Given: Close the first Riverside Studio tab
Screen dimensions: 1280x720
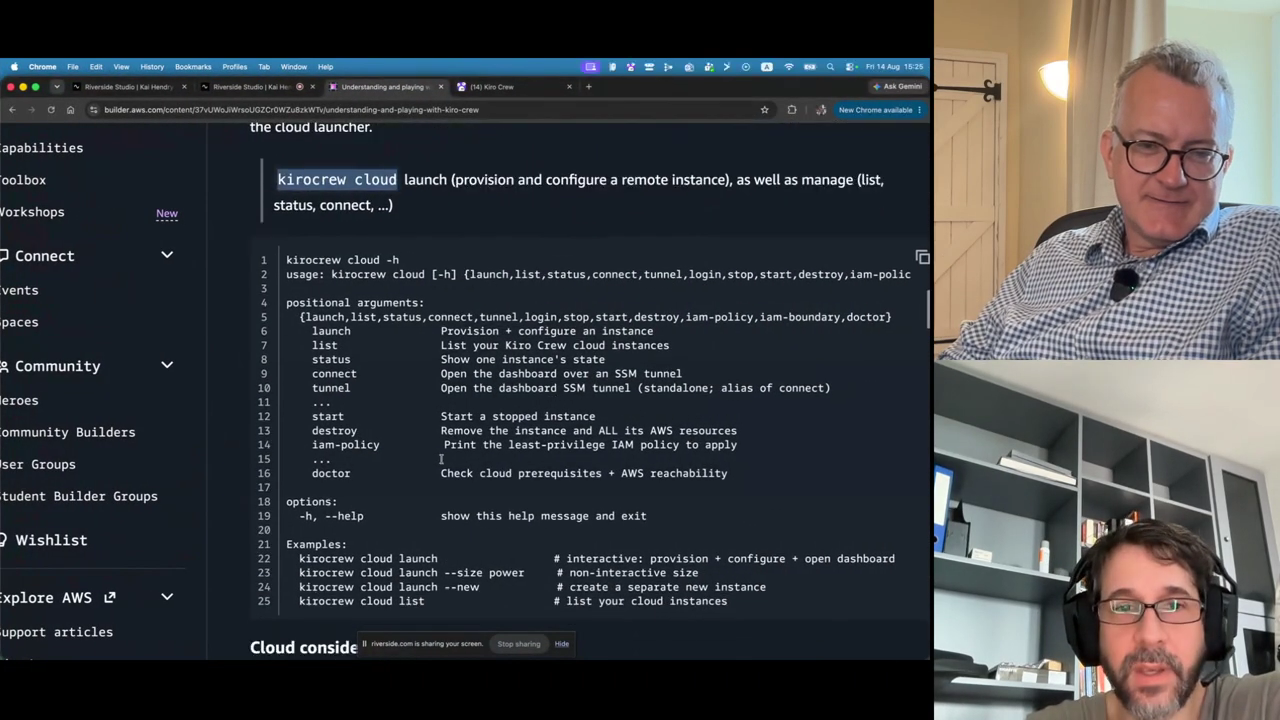Looking at the screenshot, I should 184,87.
